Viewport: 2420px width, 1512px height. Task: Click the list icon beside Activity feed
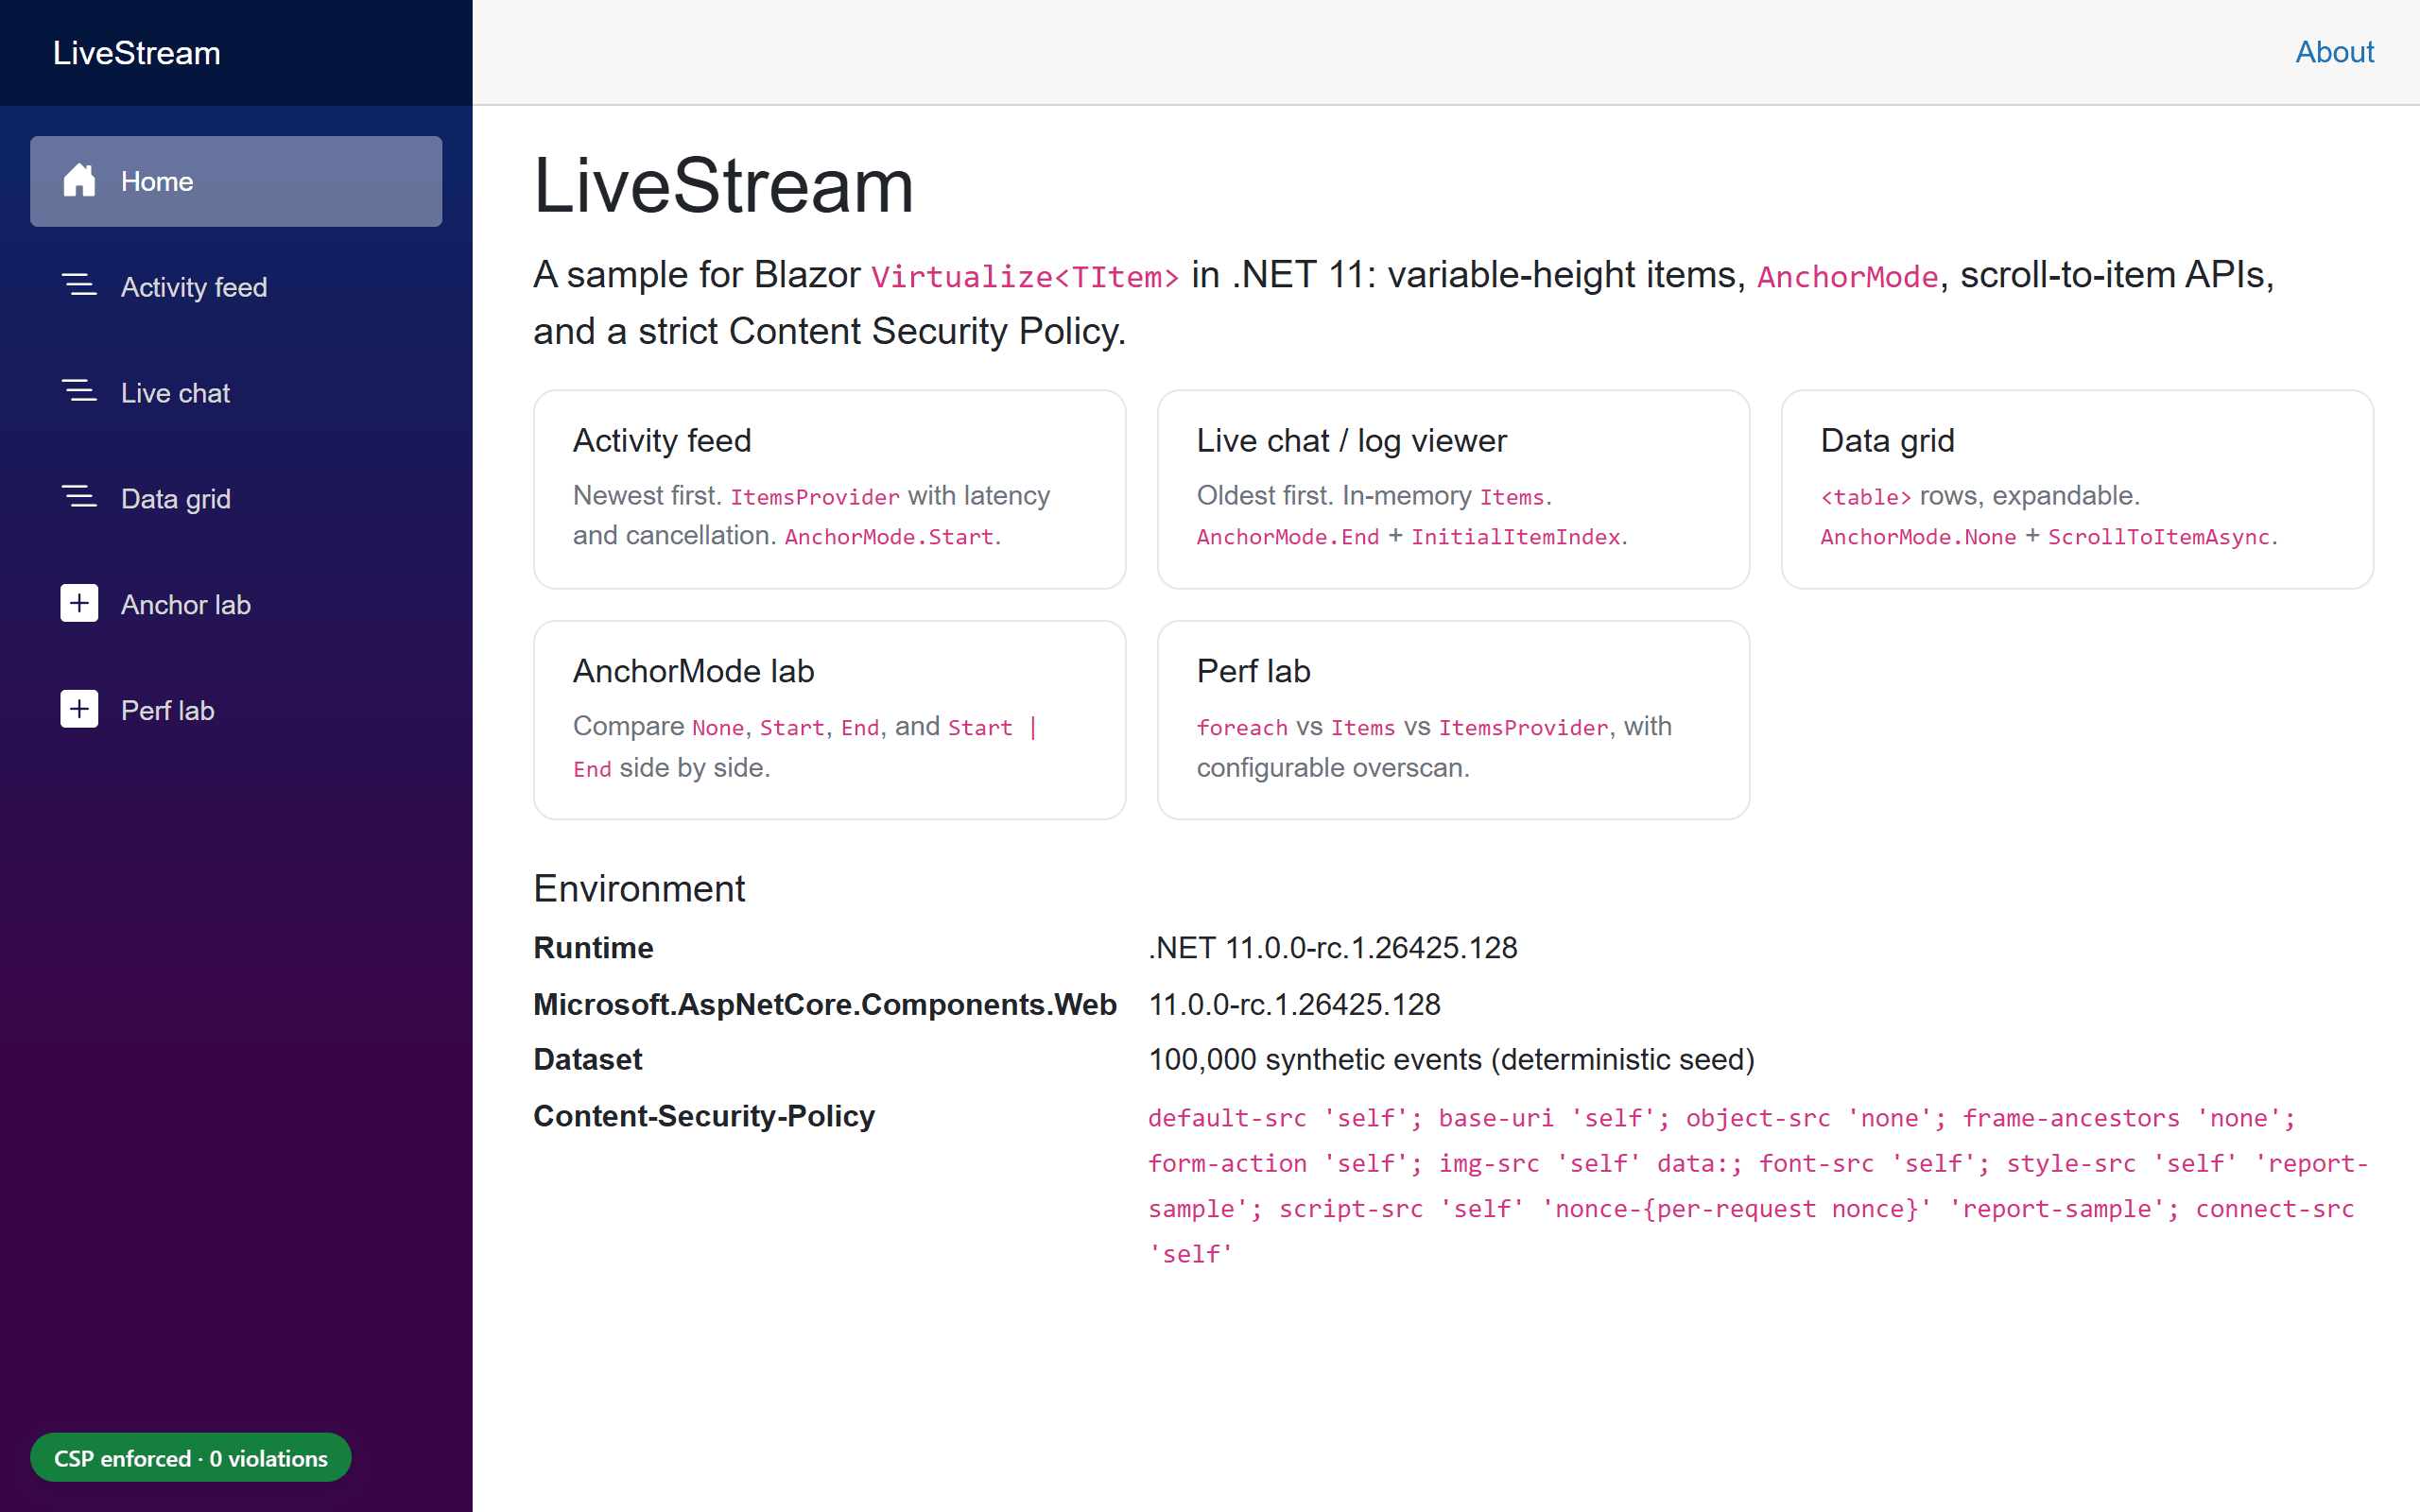[x=79, y=286]
